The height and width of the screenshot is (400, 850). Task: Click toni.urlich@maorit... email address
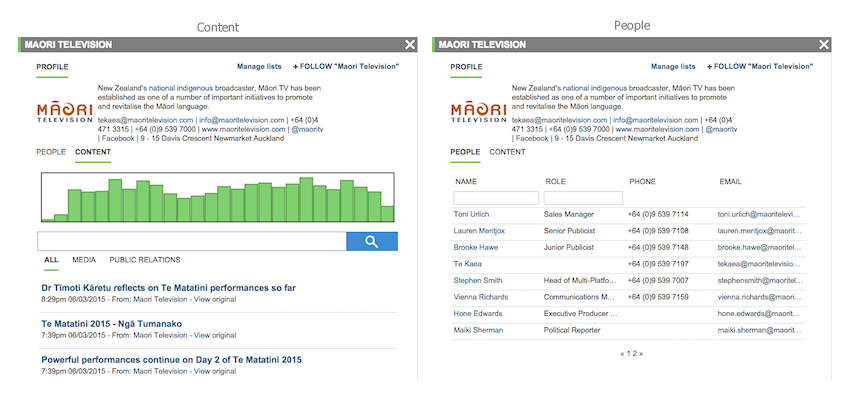click(758, 215)
